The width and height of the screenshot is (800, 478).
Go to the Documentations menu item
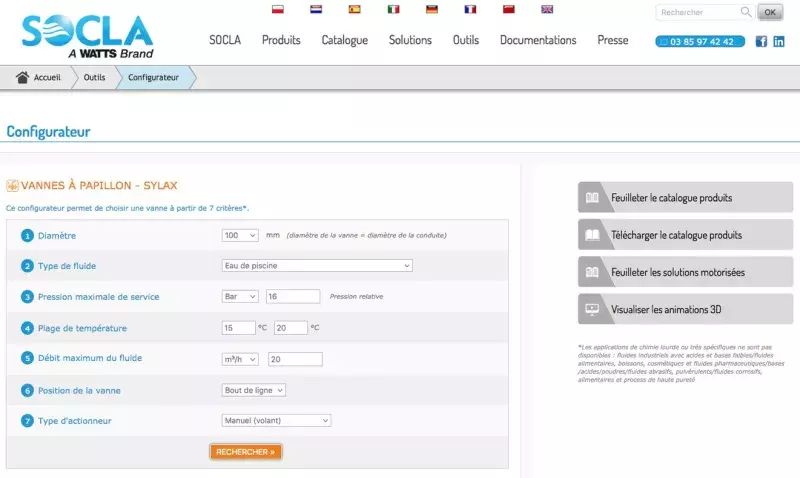[538, 41]
